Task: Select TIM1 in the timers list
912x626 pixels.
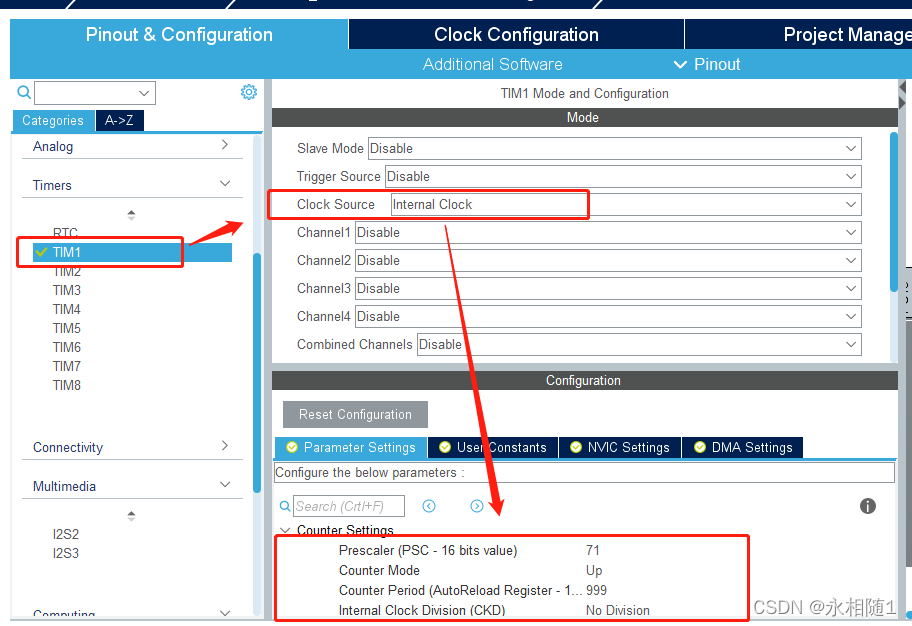Action: [x=132, y=252]
